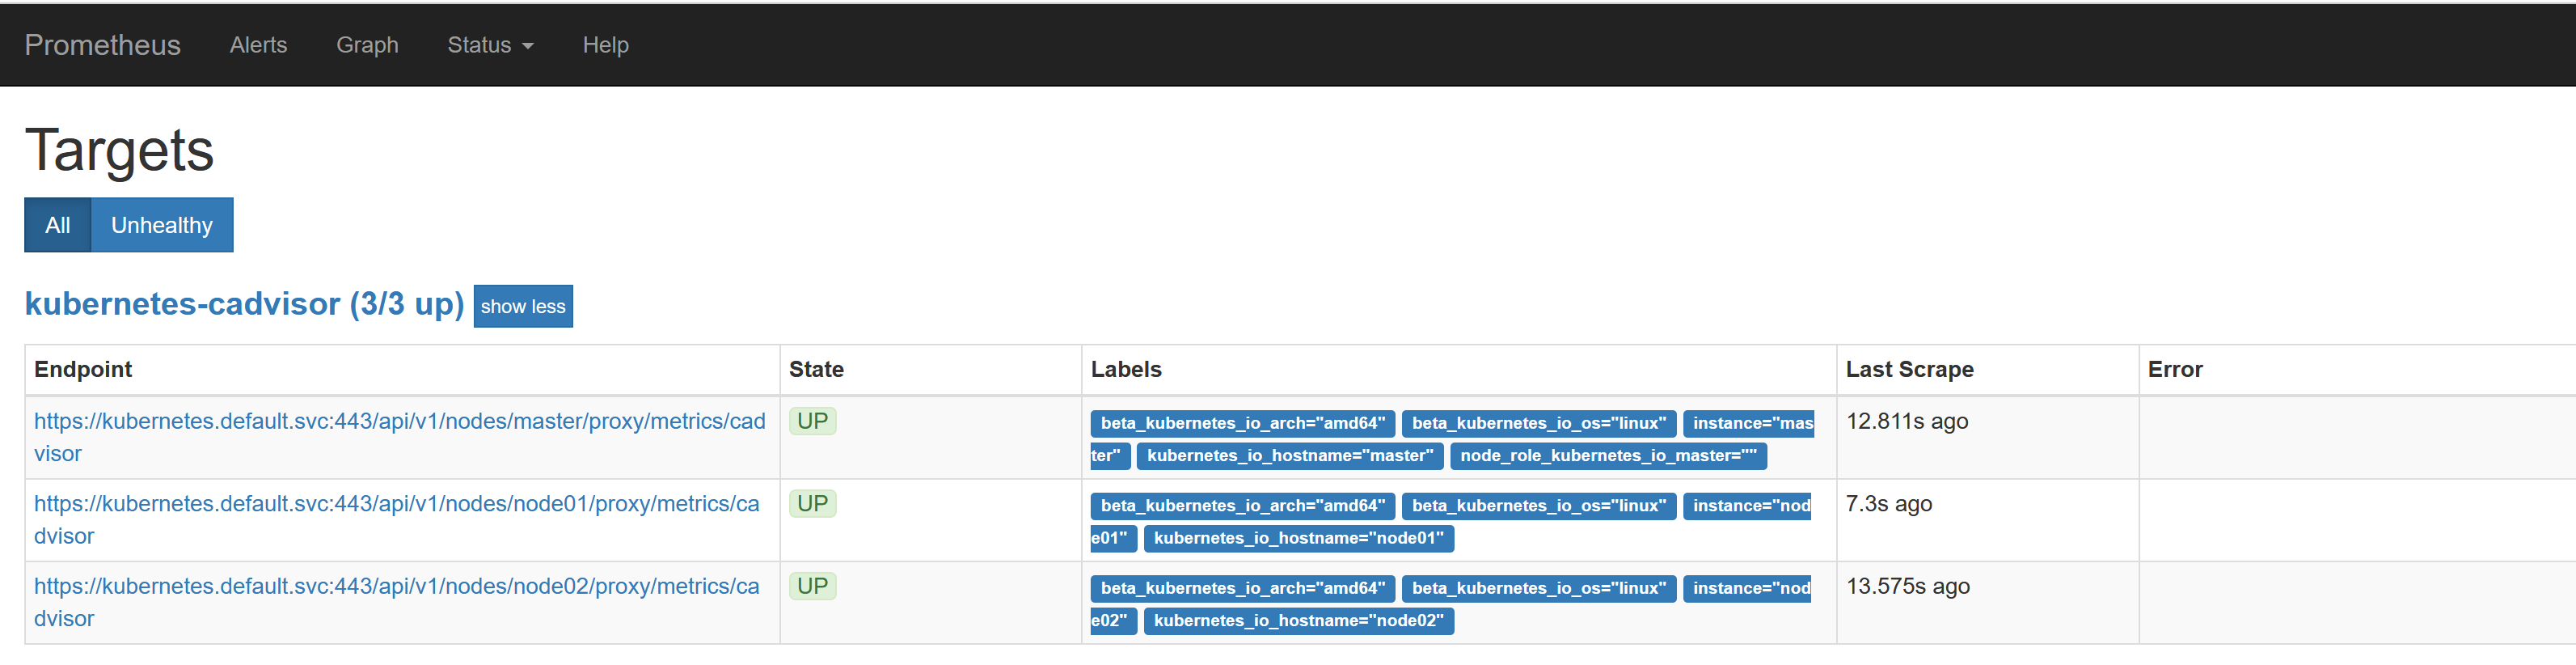Collapse targets with show less button
The image size is (2576, 665).
(x=523, y=306)
